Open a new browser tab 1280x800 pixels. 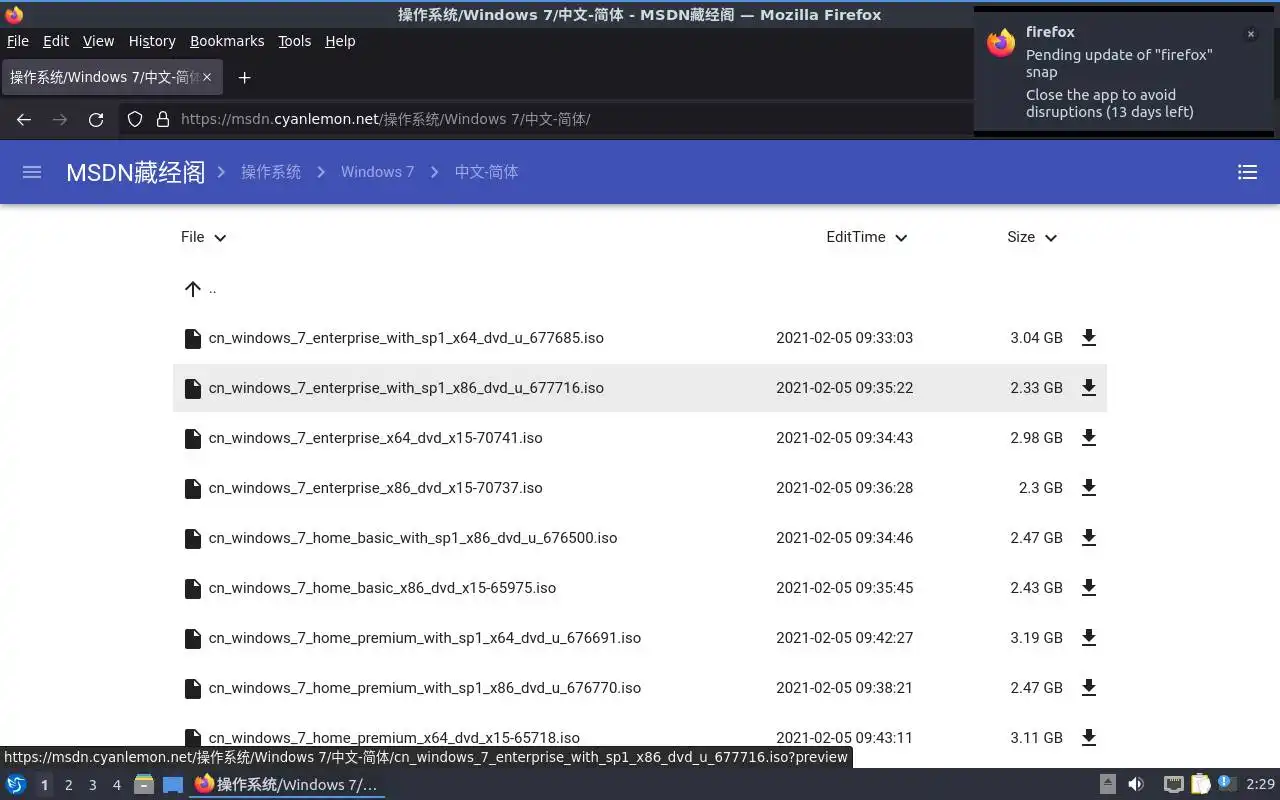click(x=244, y=77)
